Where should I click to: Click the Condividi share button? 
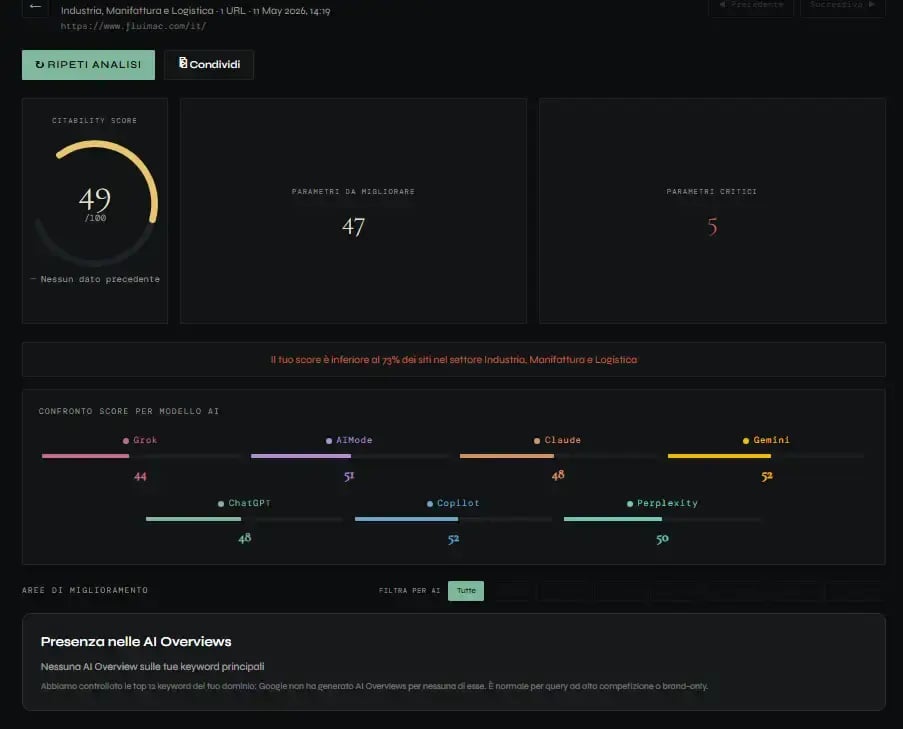click(208, 64)
